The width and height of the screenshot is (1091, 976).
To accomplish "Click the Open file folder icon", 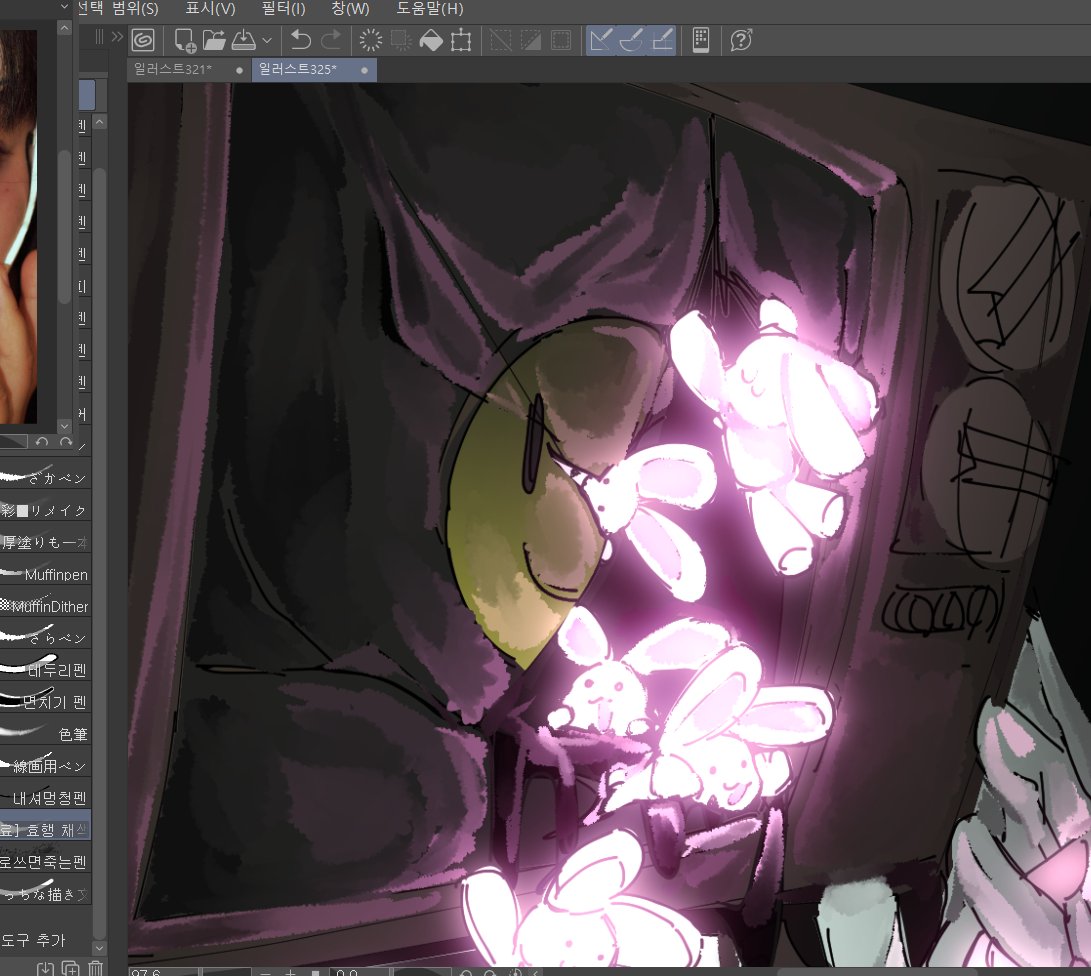I will click(214, 40).
